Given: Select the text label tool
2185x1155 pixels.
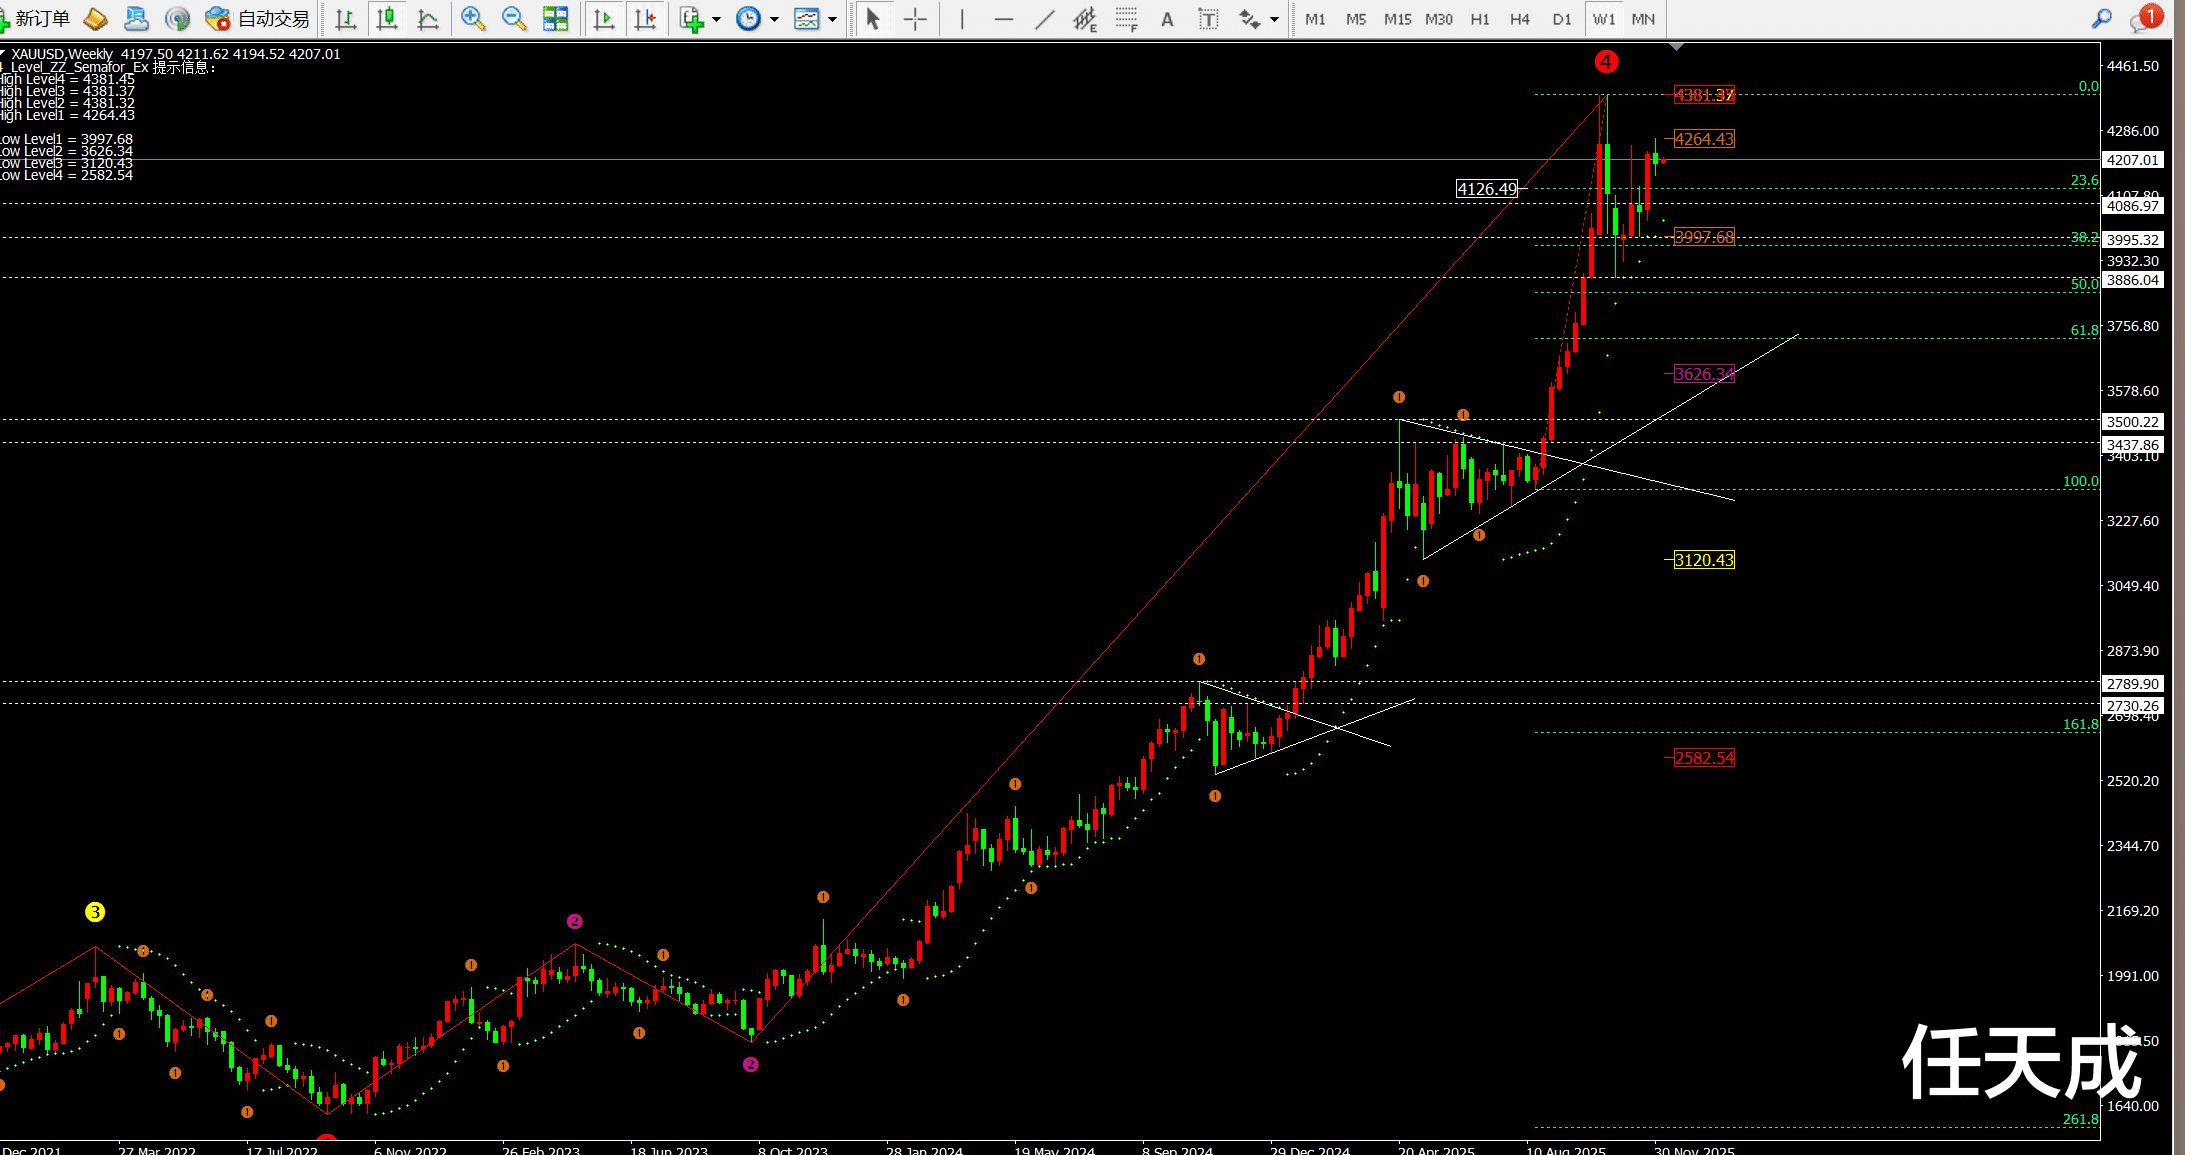Looking at the screenshot, I should coord(1208,19).
